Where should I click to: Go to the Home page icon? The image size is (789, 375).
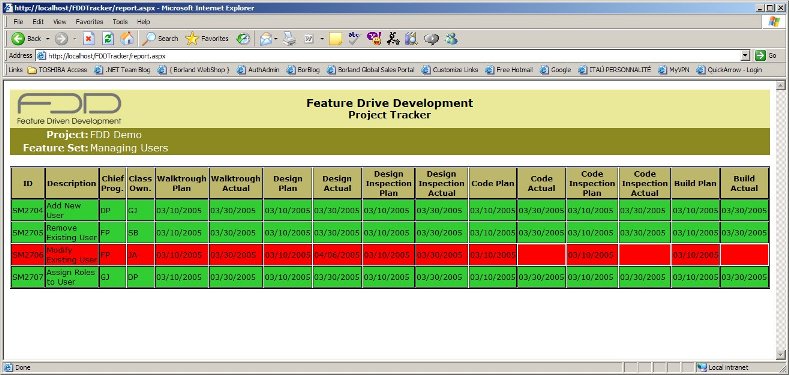[x=127, y=38]
